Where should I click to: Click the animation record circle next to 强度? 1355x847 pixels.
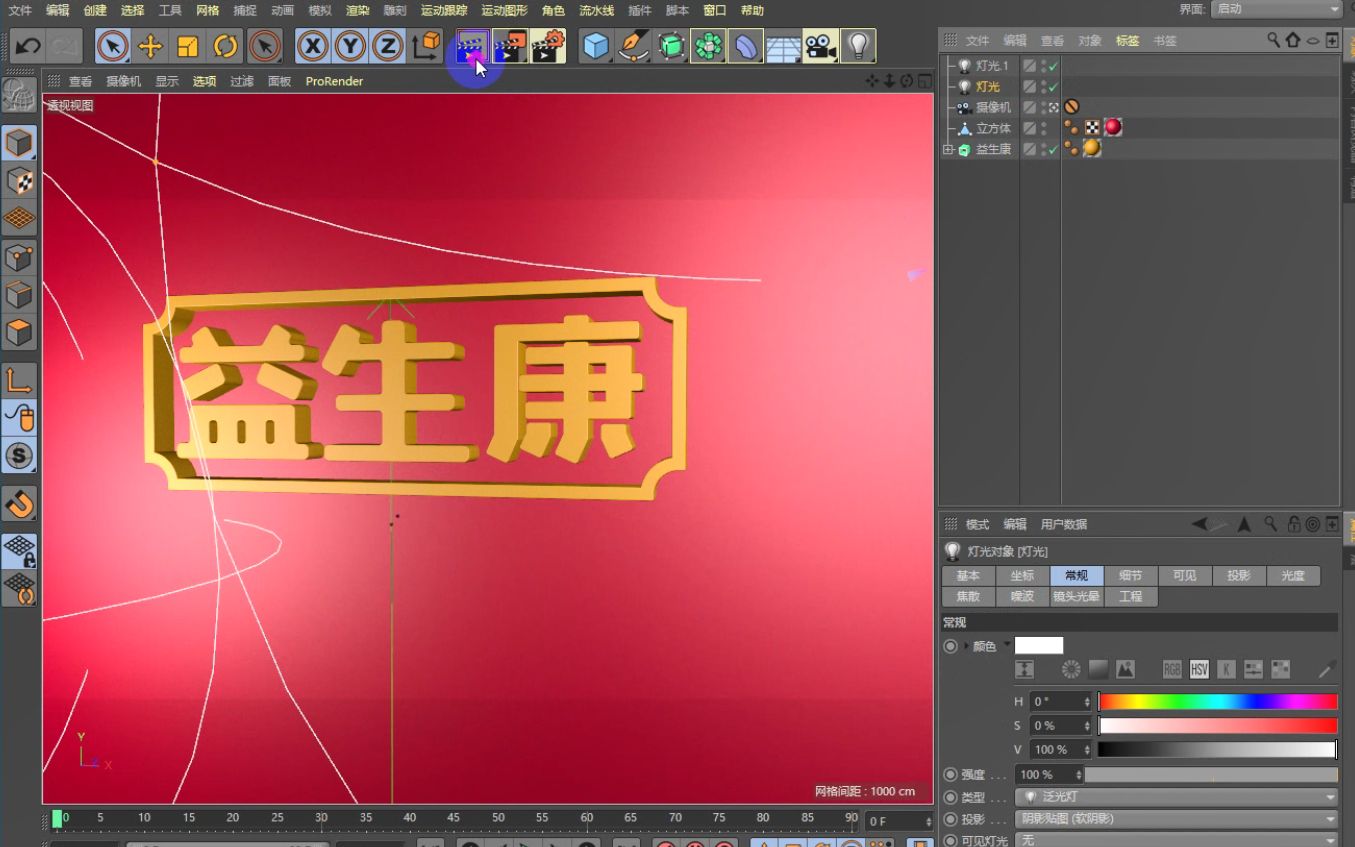tap(950, 773)
